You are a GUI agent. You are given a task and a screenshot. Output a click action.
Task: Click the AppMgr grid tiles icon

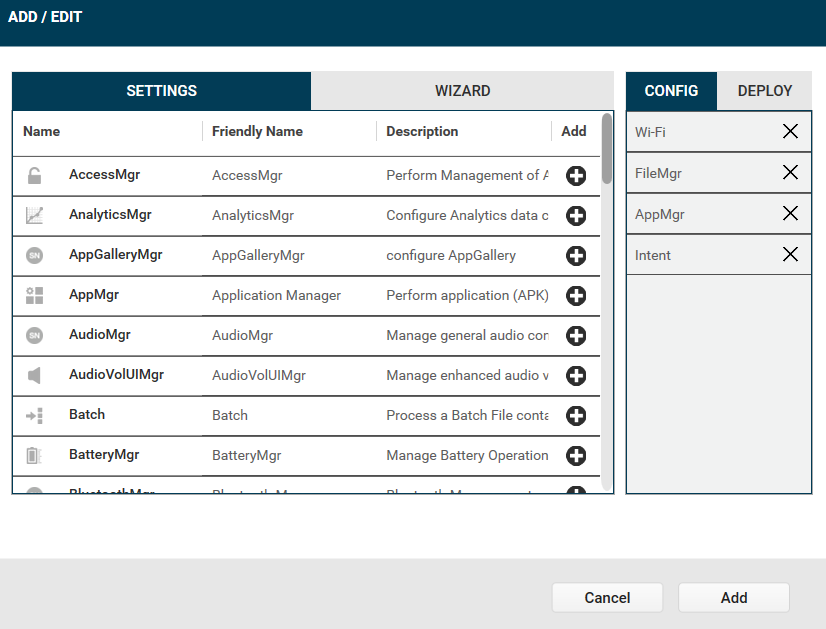[34, 296]
